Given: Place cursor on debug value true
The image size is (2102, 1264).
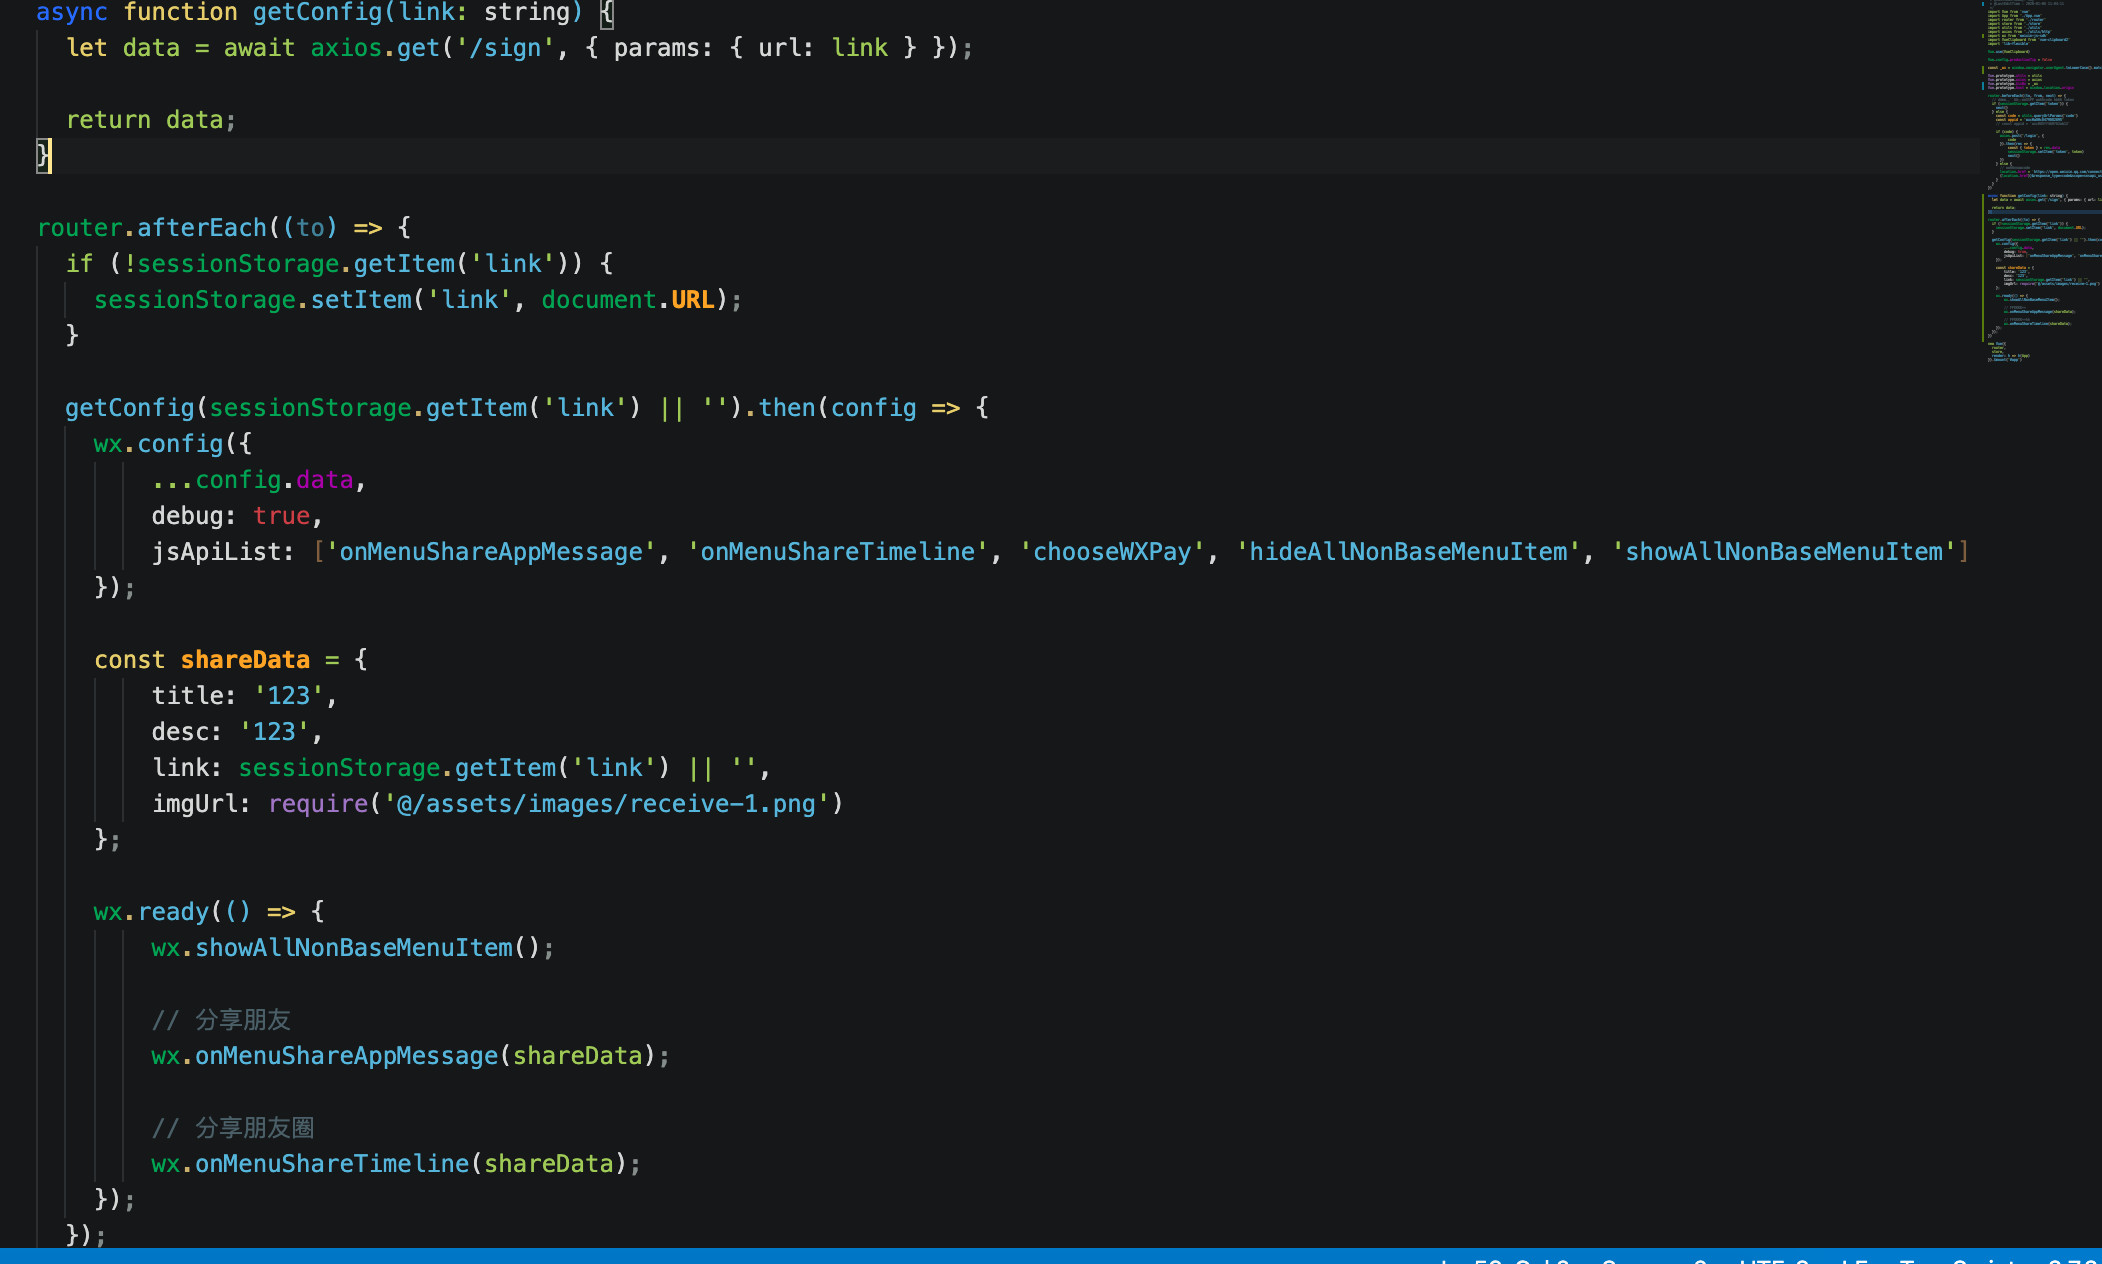Looking at the screenshot, I should click(281, 515).
